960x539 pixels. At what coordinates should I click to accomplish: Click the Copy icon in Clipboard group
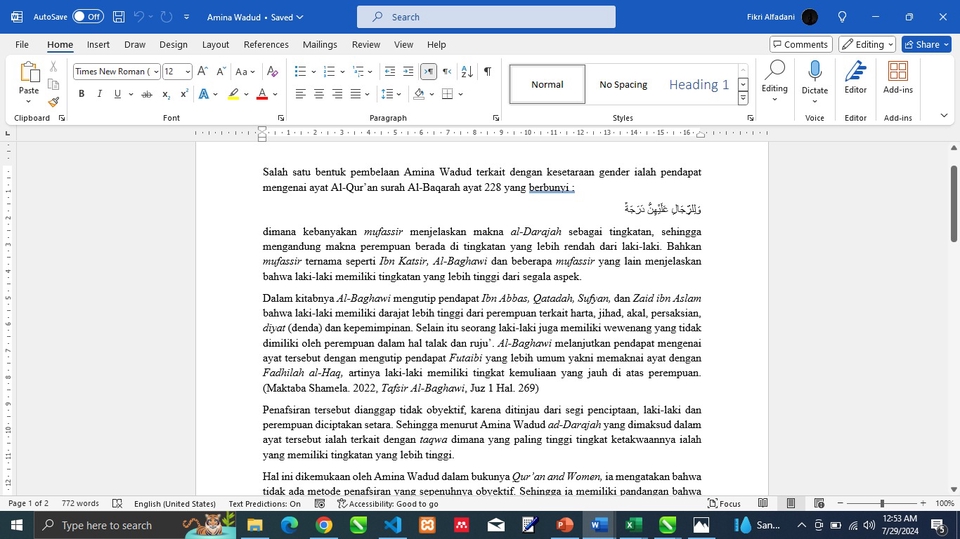tap(54, 85)
